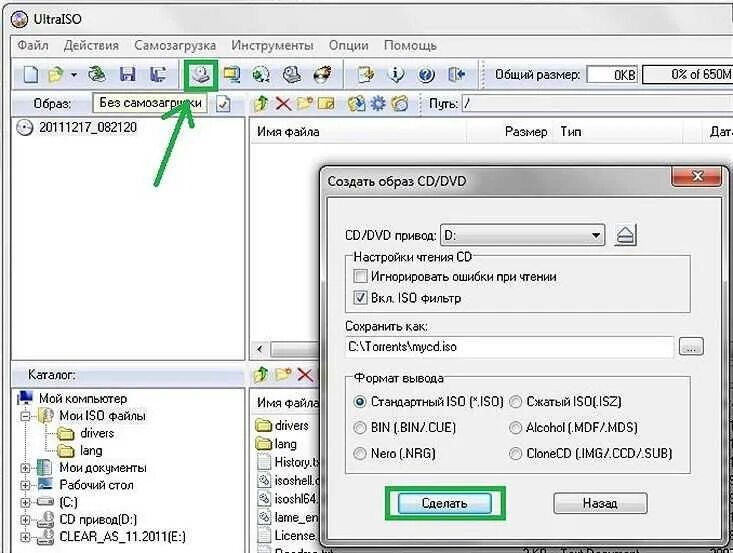733x553 pixels.
Task: Expand the CLEAR_AS_11.2011(E:) tree node
Action: tap(25, 537)
